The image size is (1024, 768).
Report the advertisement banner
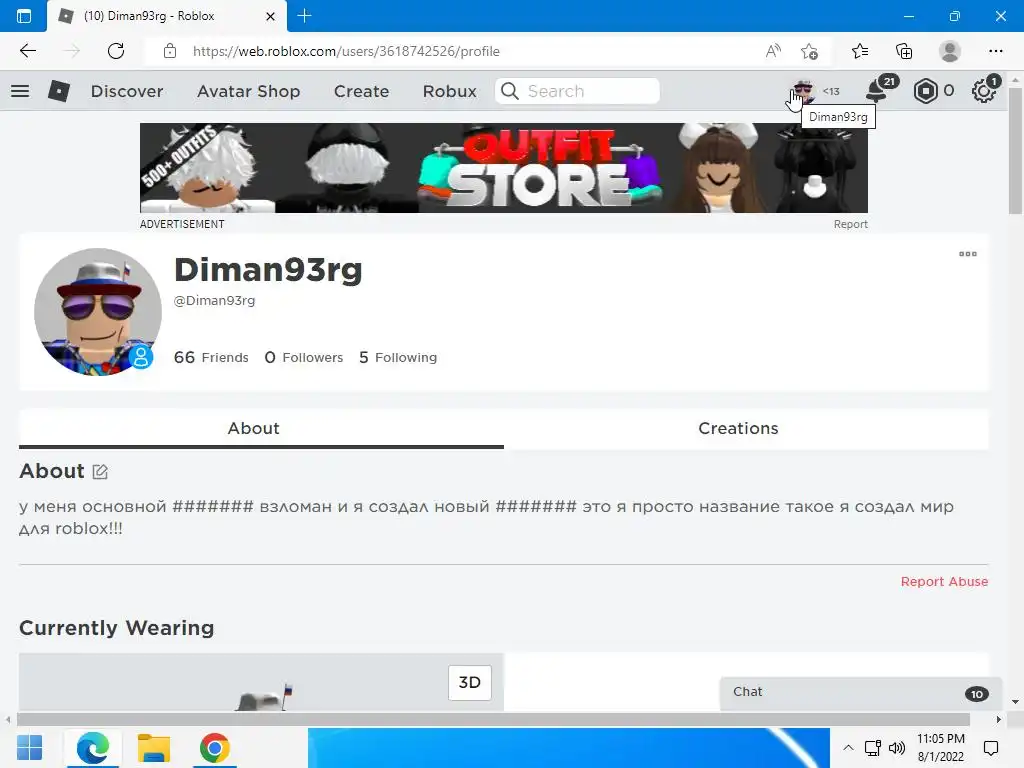(850, 224)
